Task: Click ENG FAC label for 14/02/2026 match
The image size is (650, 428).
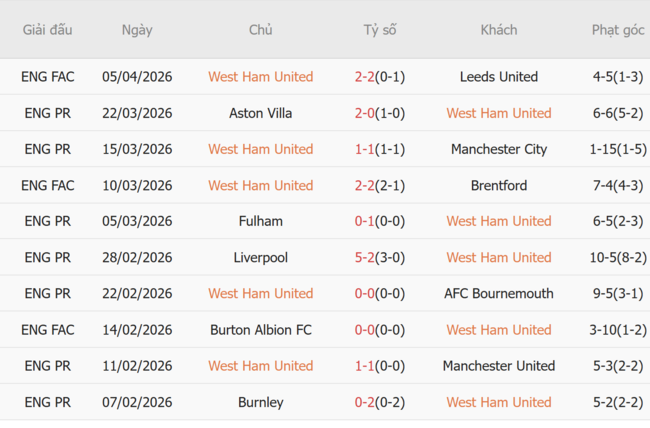Action: pos(48,329)
